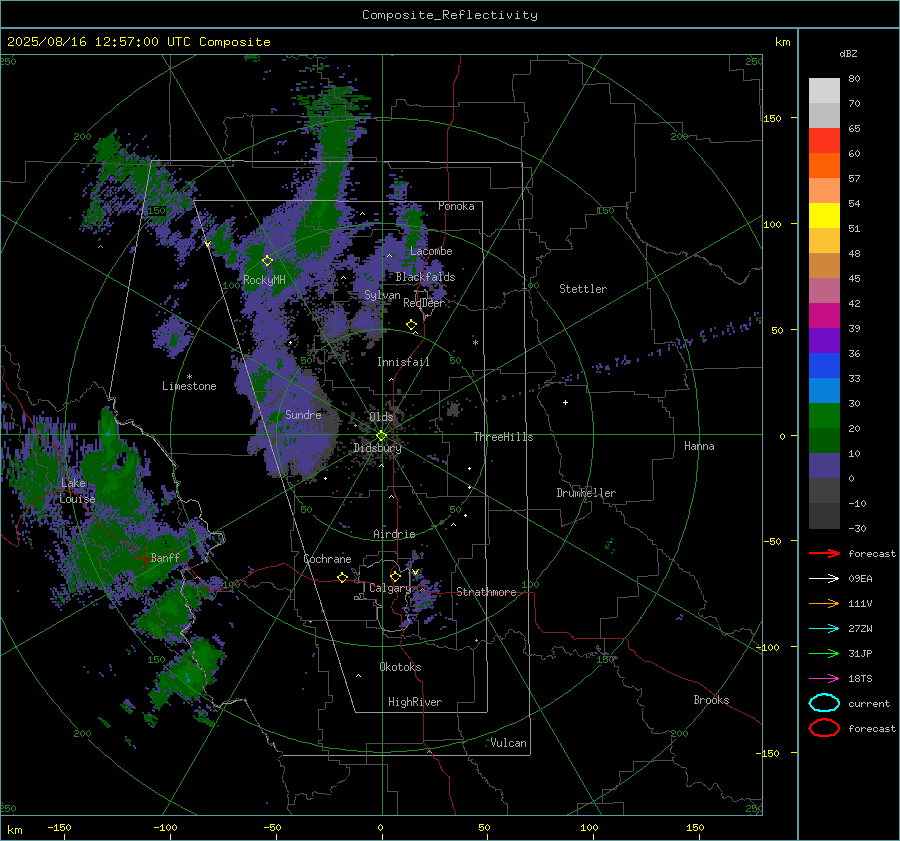Click the yellow diamond marker below RedDeer

tap(411, 325)
